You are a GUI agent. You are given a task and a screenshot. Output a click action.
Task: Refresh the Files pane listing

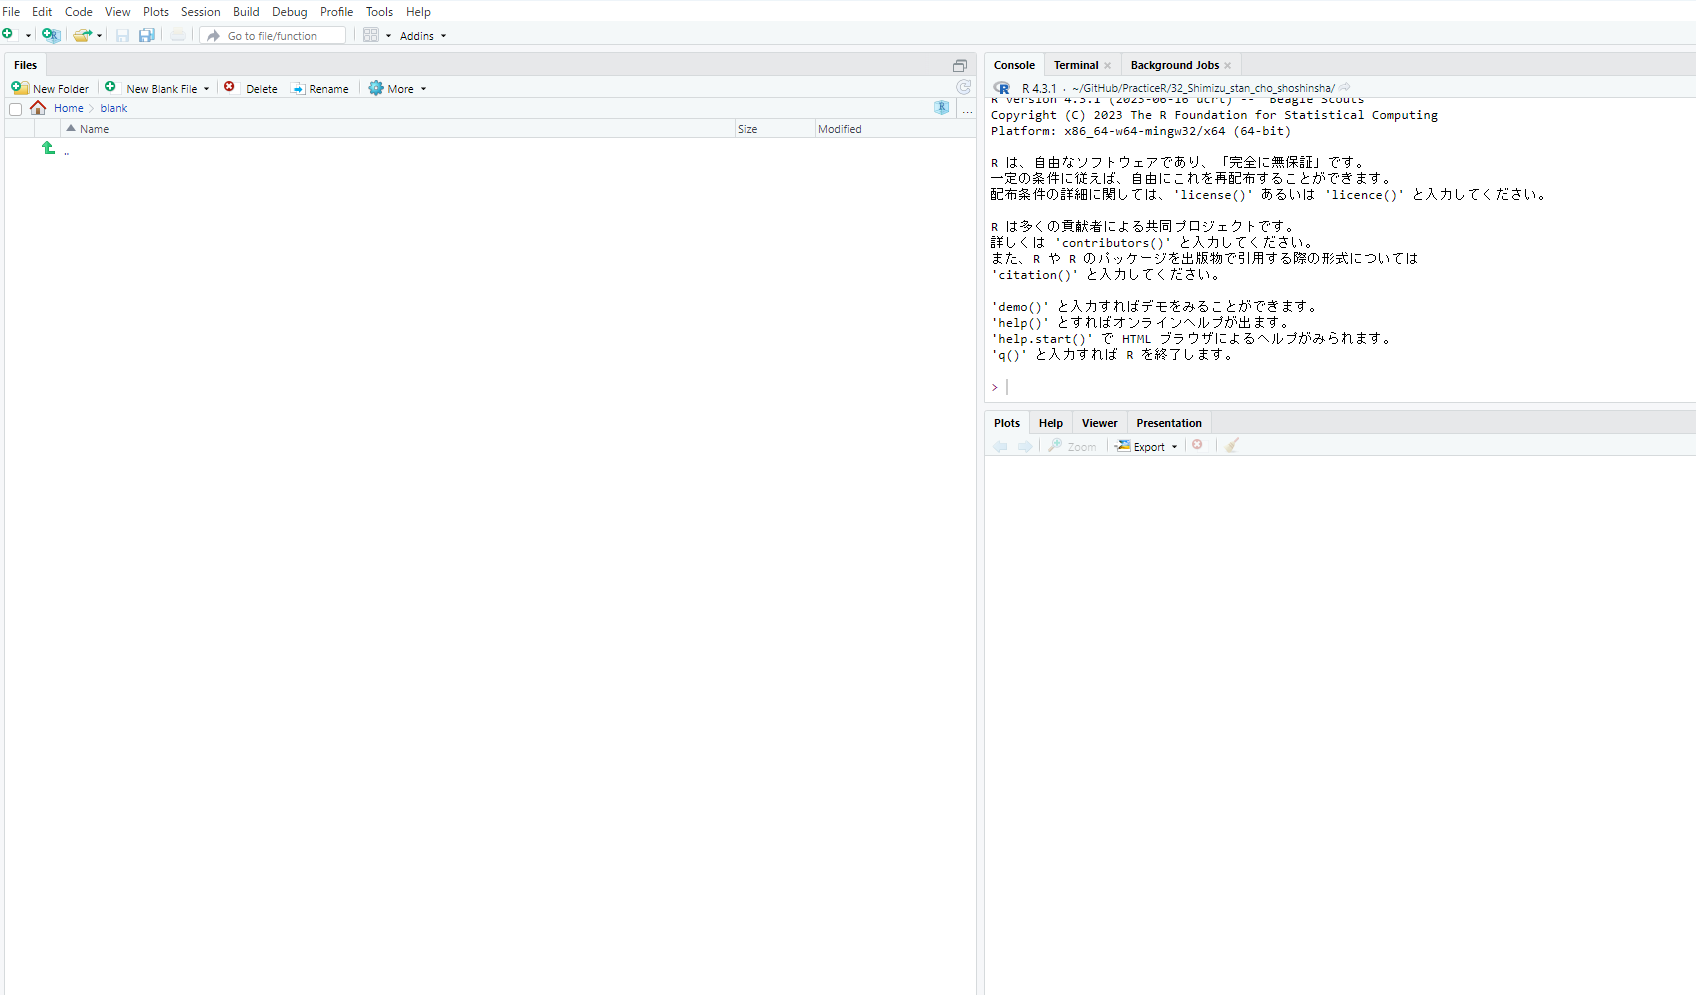click(x=963, y=87)
